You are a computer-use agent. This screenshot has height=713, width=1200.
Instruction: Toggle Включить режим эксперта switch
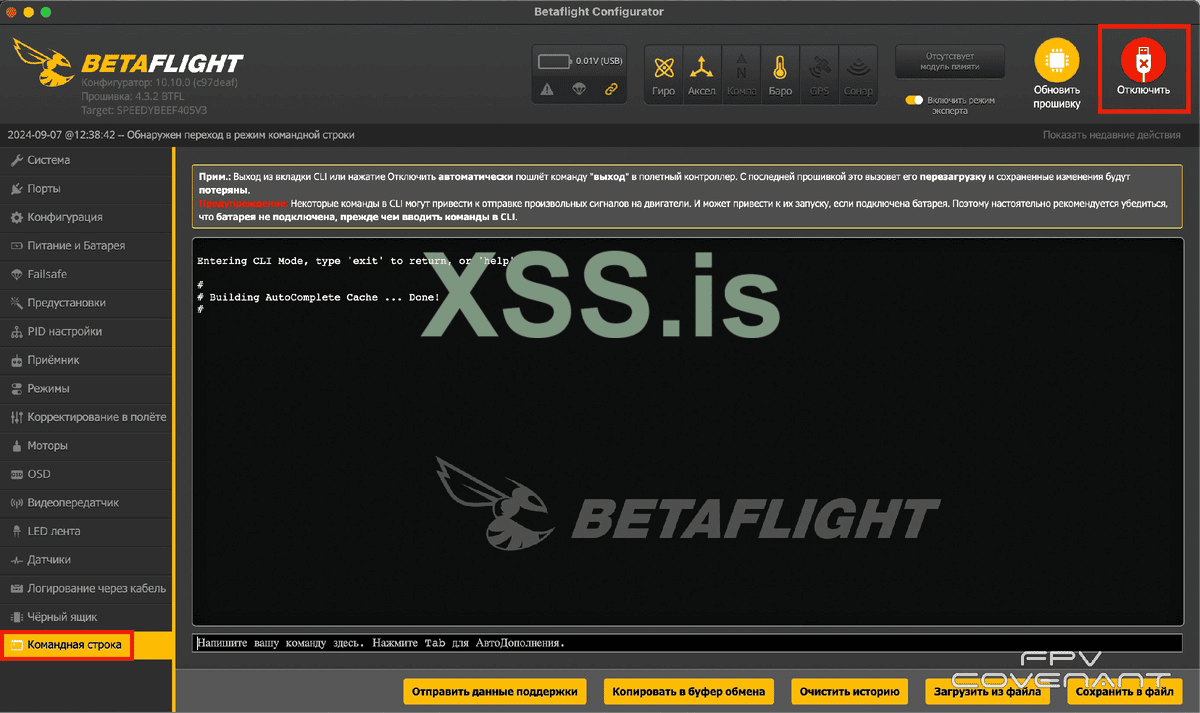coord(914,100)
